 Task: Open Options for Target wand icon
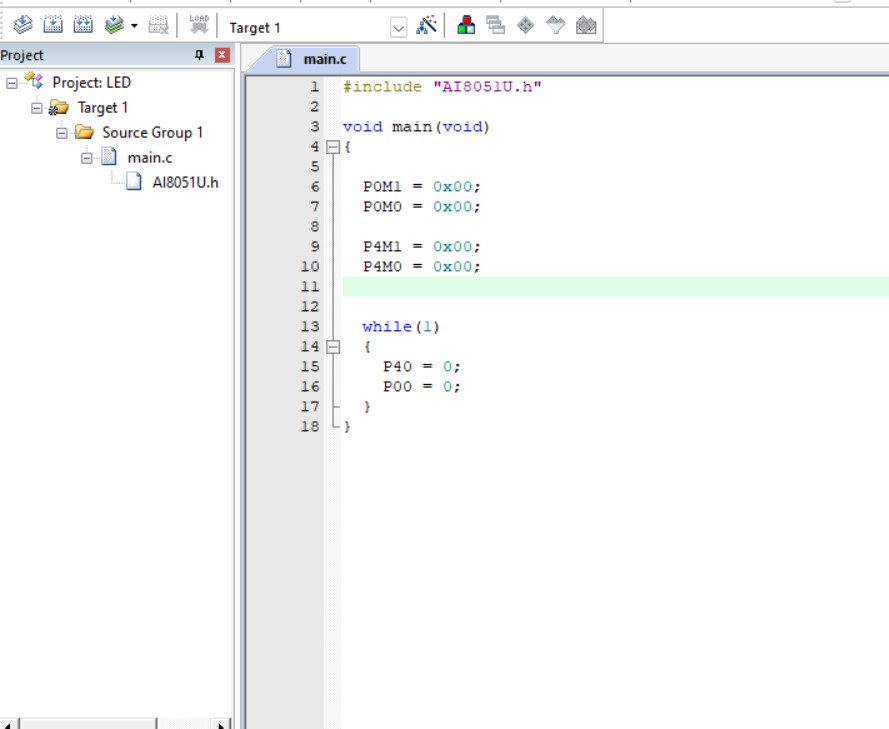point(426,25)
